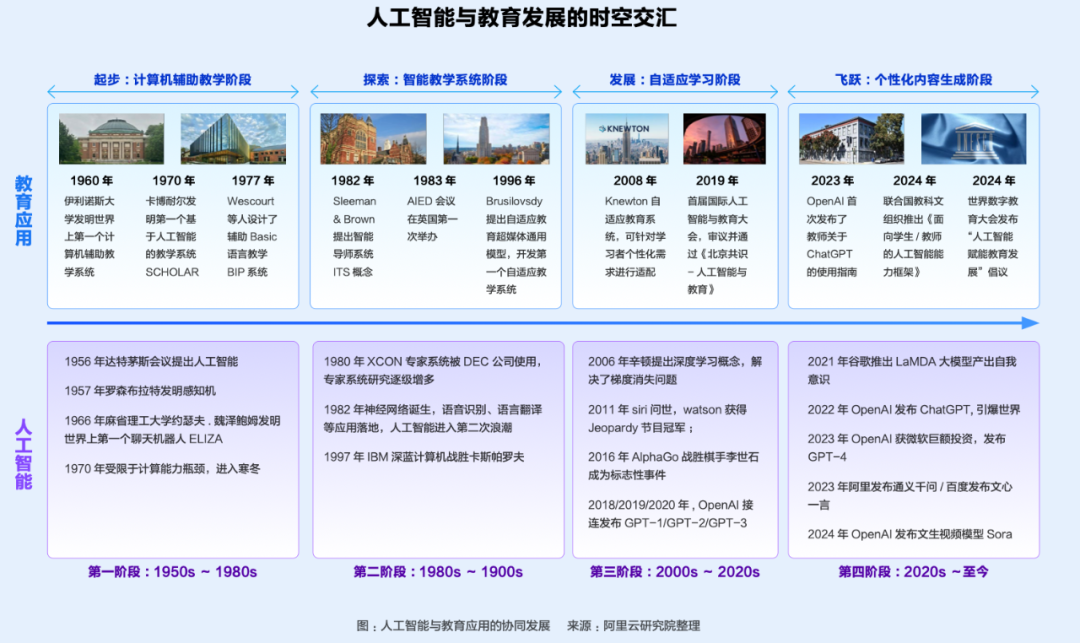
Task: Click the sunset skyscraper photo above 2019年
Action: [725, 138]
